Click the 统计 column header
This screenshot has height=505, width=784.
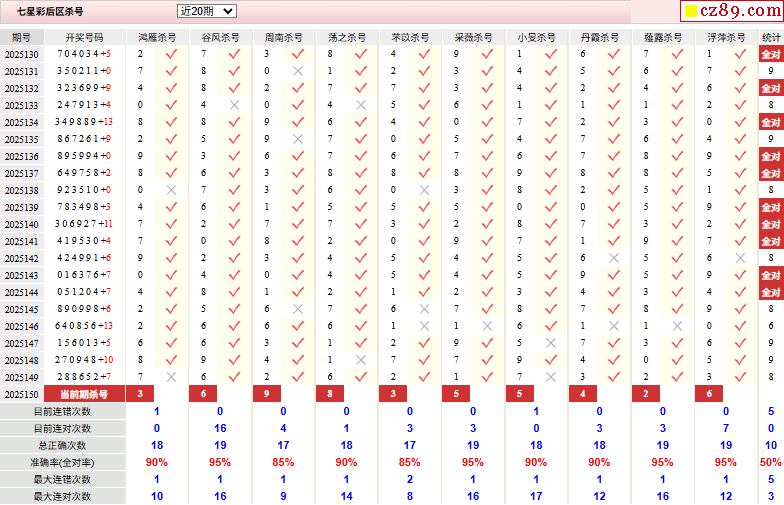tap(771, 37)
